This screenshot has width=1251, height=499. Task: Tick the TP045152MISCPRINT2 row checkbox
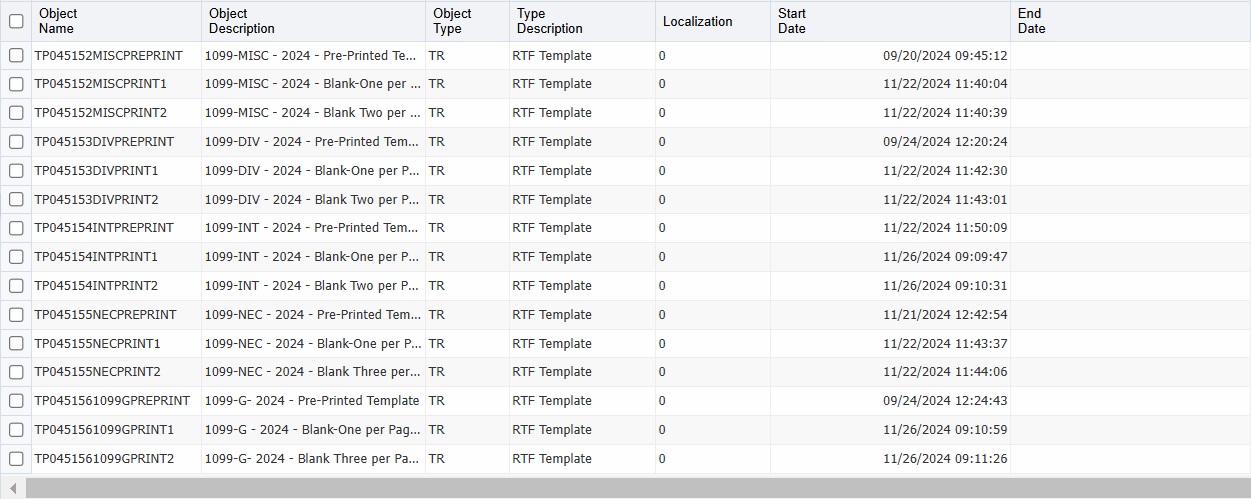pyautogui.click(x=16, y=113)
